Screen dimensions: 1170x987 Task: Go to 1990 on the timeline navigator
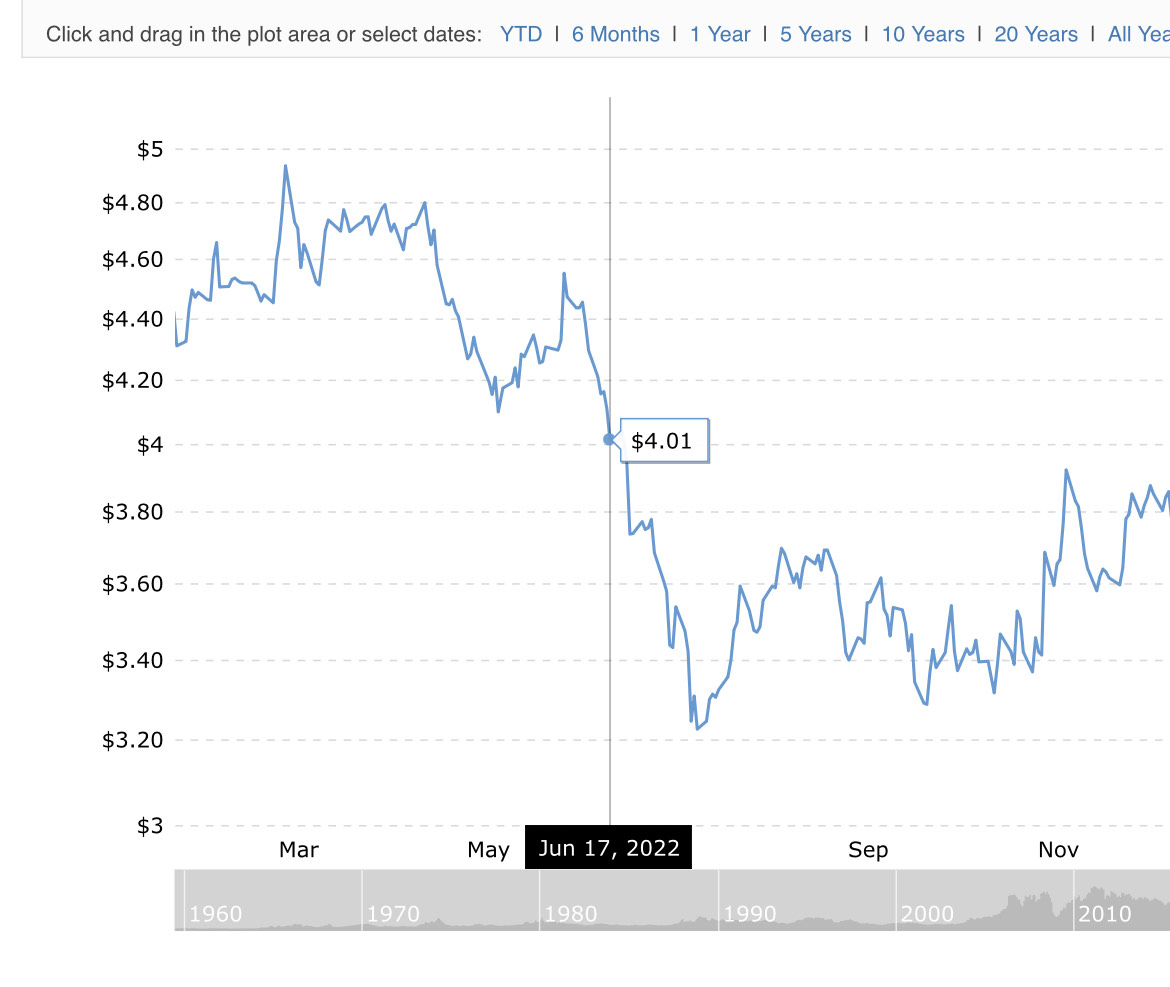click(x=749, y=914)
